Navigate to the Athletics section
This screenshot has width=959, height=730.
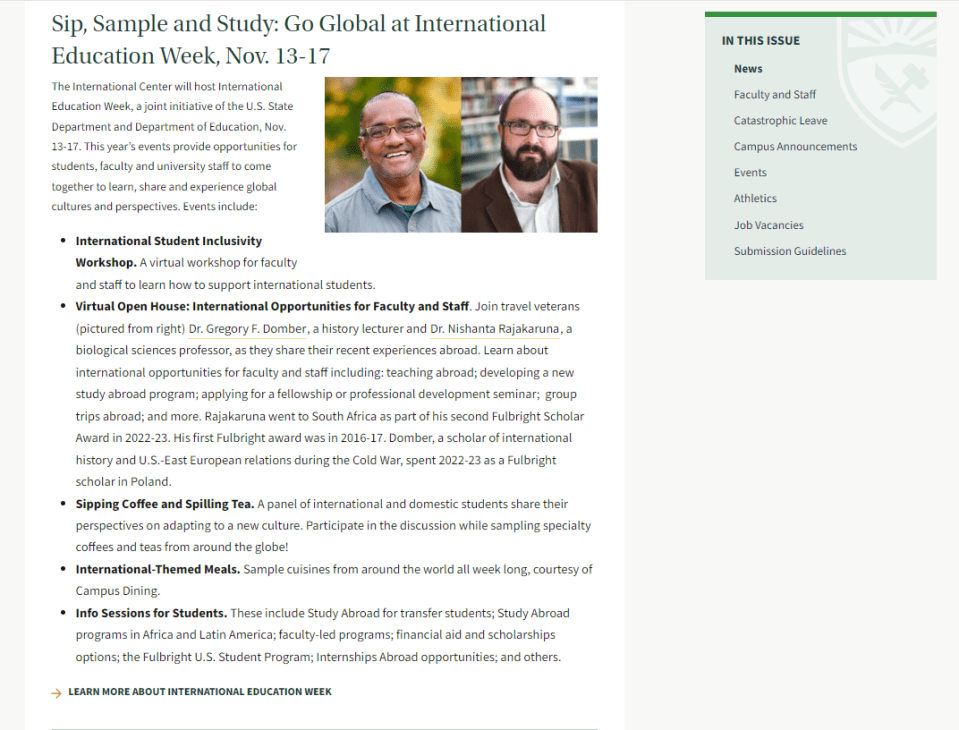point(755,199)
